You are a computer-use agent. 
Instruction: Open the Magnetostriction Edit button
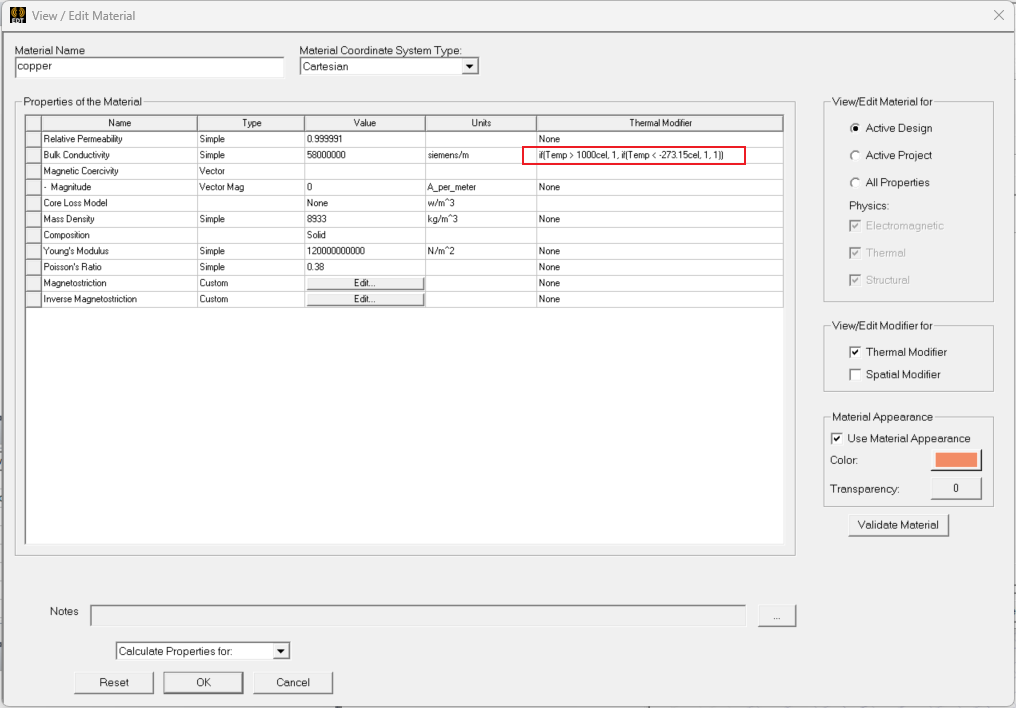tap(364, 283)
